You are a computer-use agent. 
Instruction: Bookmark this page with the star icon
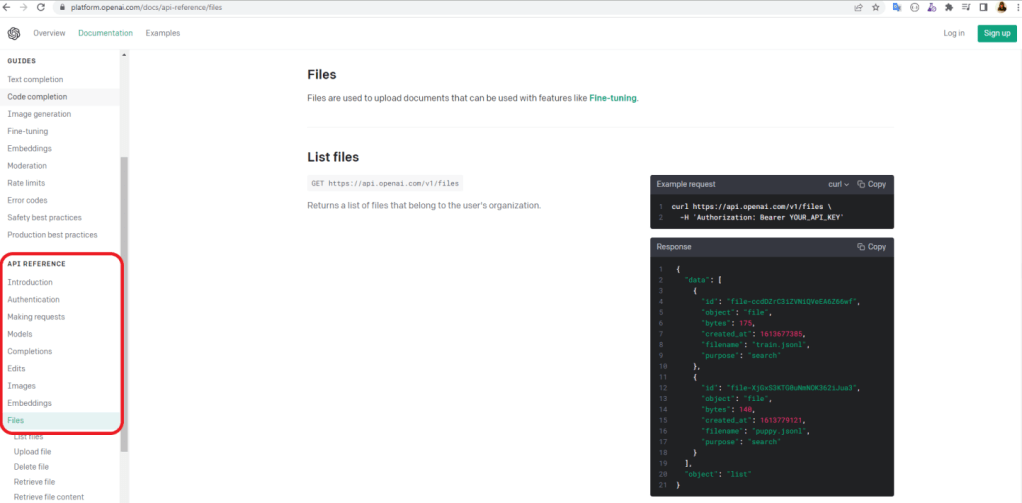point(875,7)
